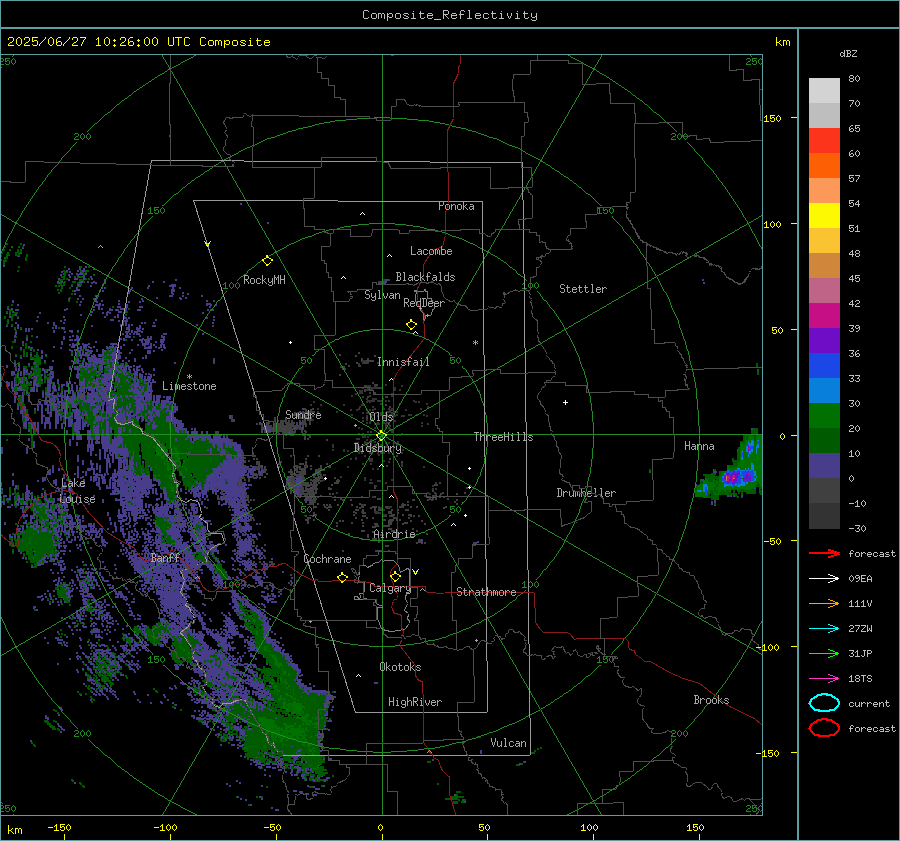Screen dimensions: 900x841
Task: Click the red forecast ellipse legend icon
Action: tap(824, 728)
